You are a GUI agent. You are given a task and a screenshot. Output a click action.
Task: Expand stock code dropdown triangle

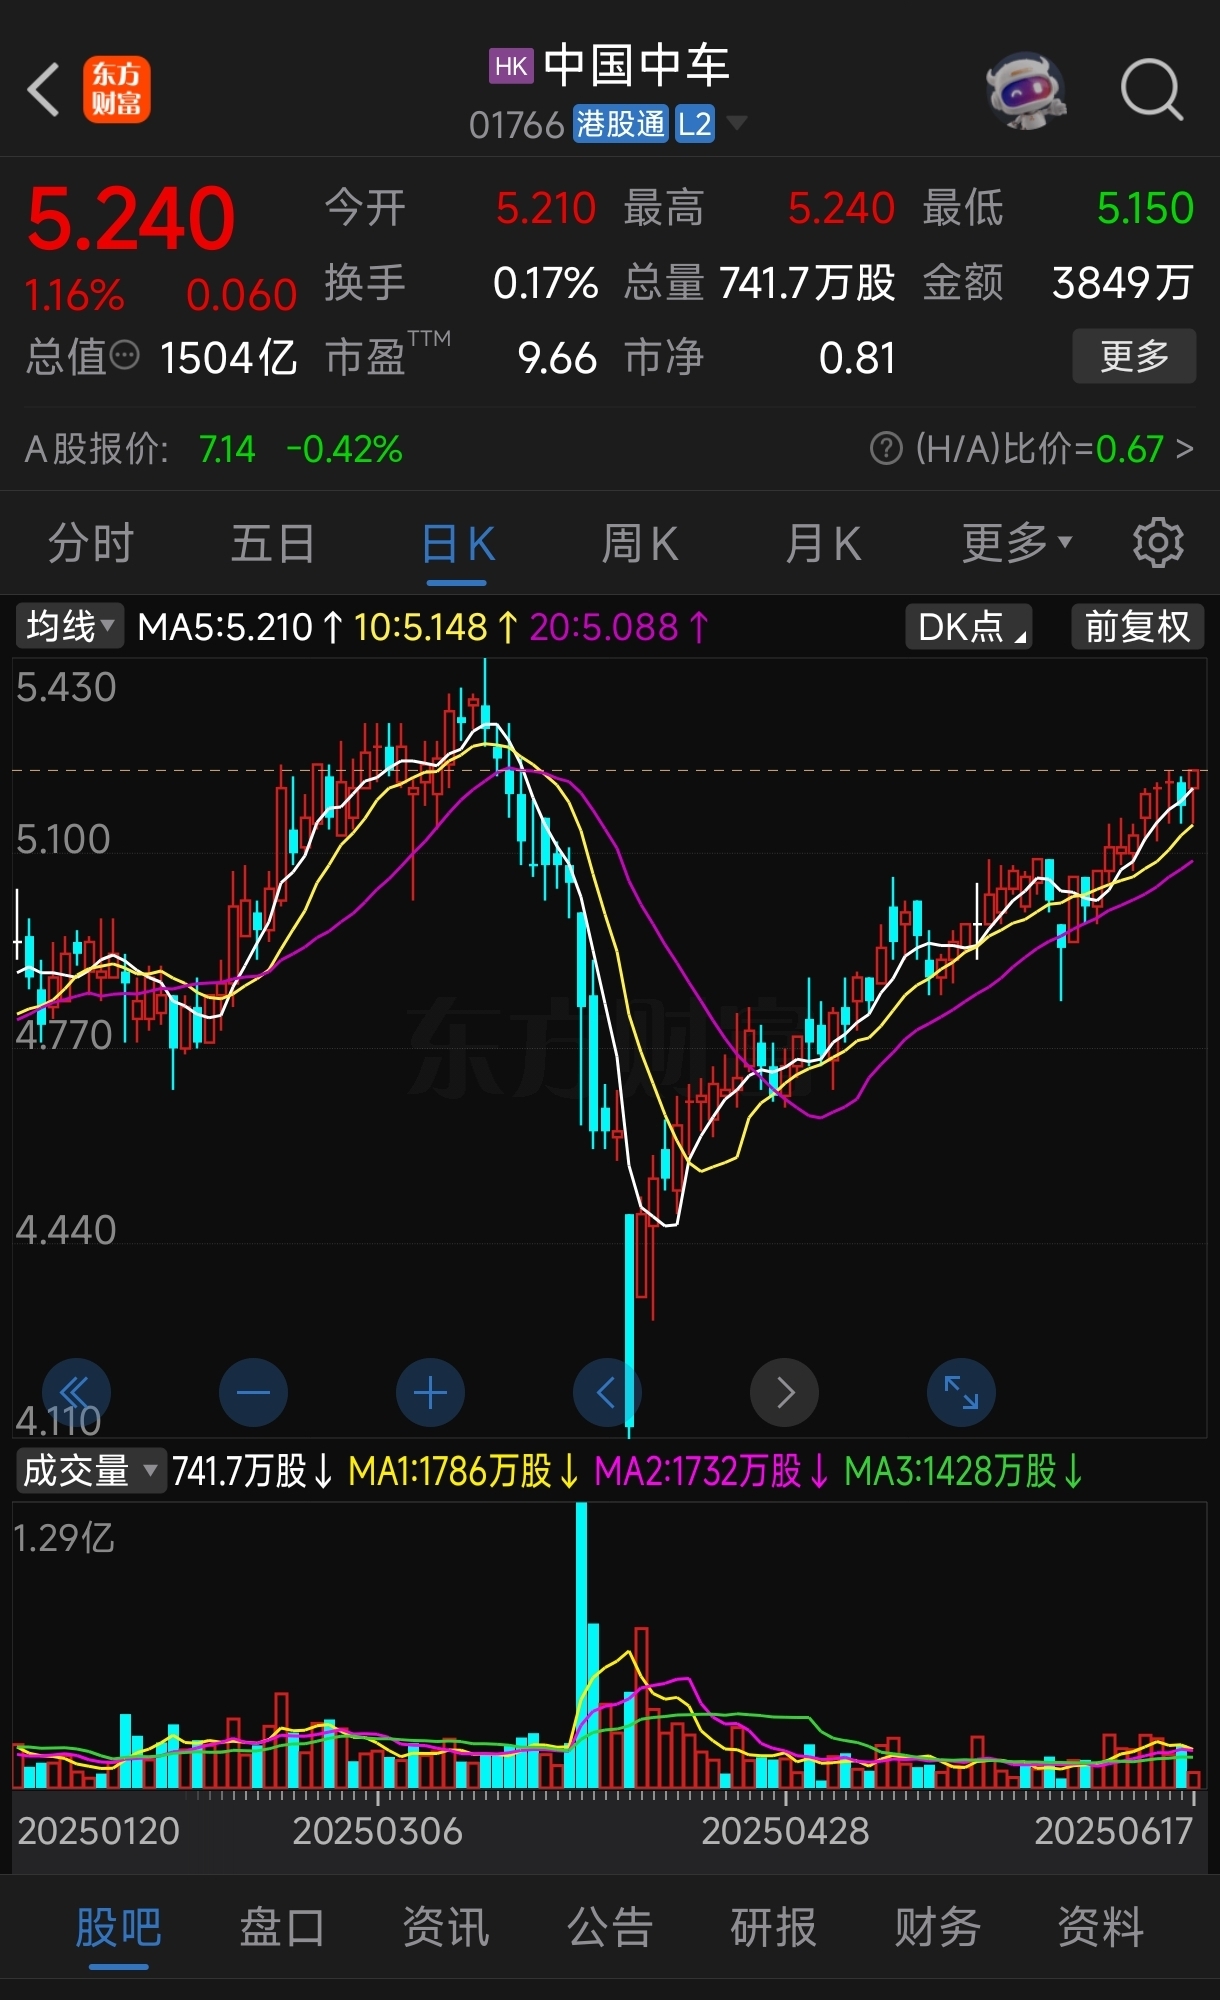(x=737, y=123)
